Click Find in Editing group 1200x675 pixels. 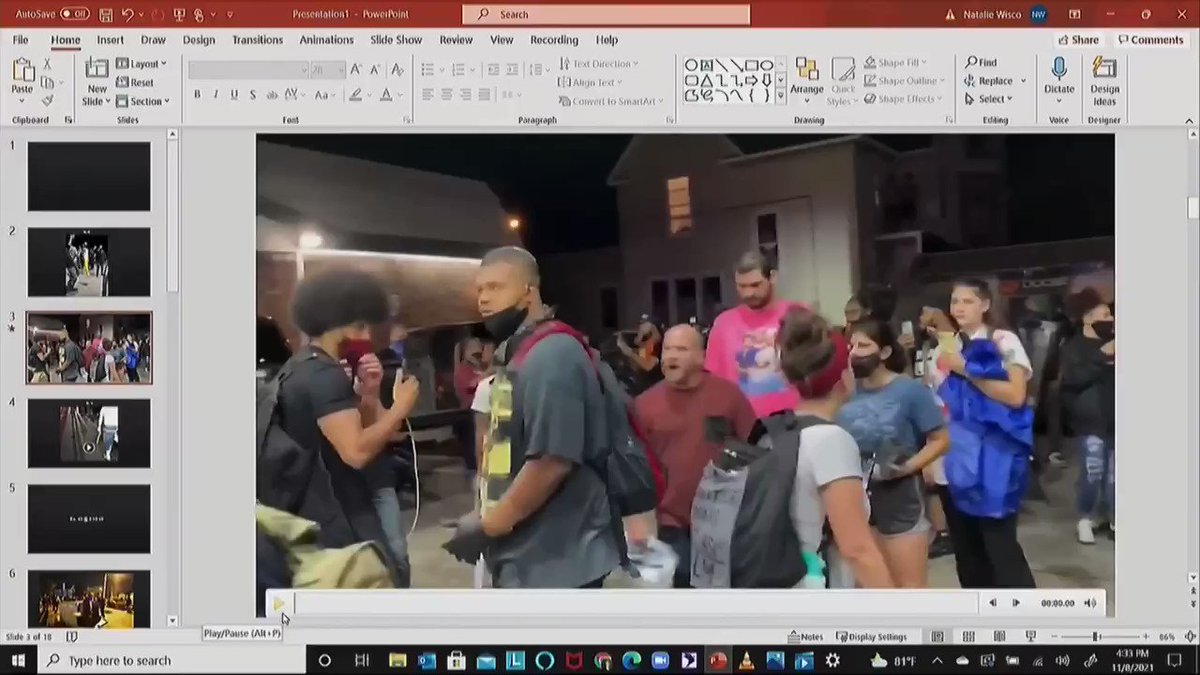980,62
